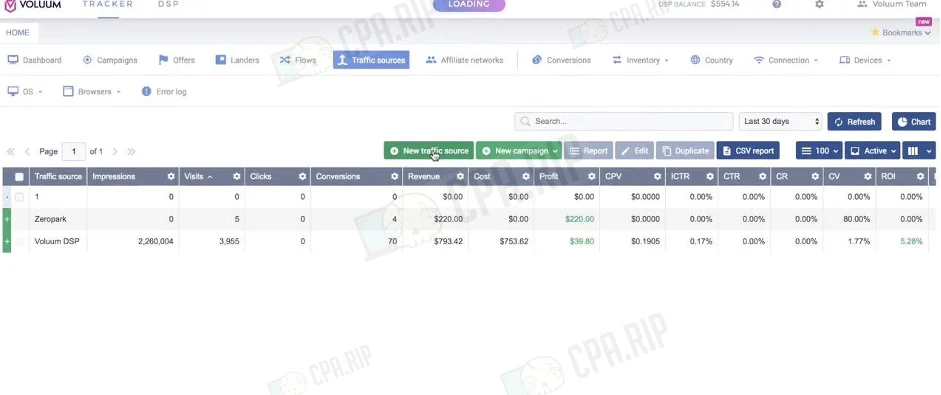Open the Last 30 days date range selector
941x395 pixels.
(x=780, y=121)
